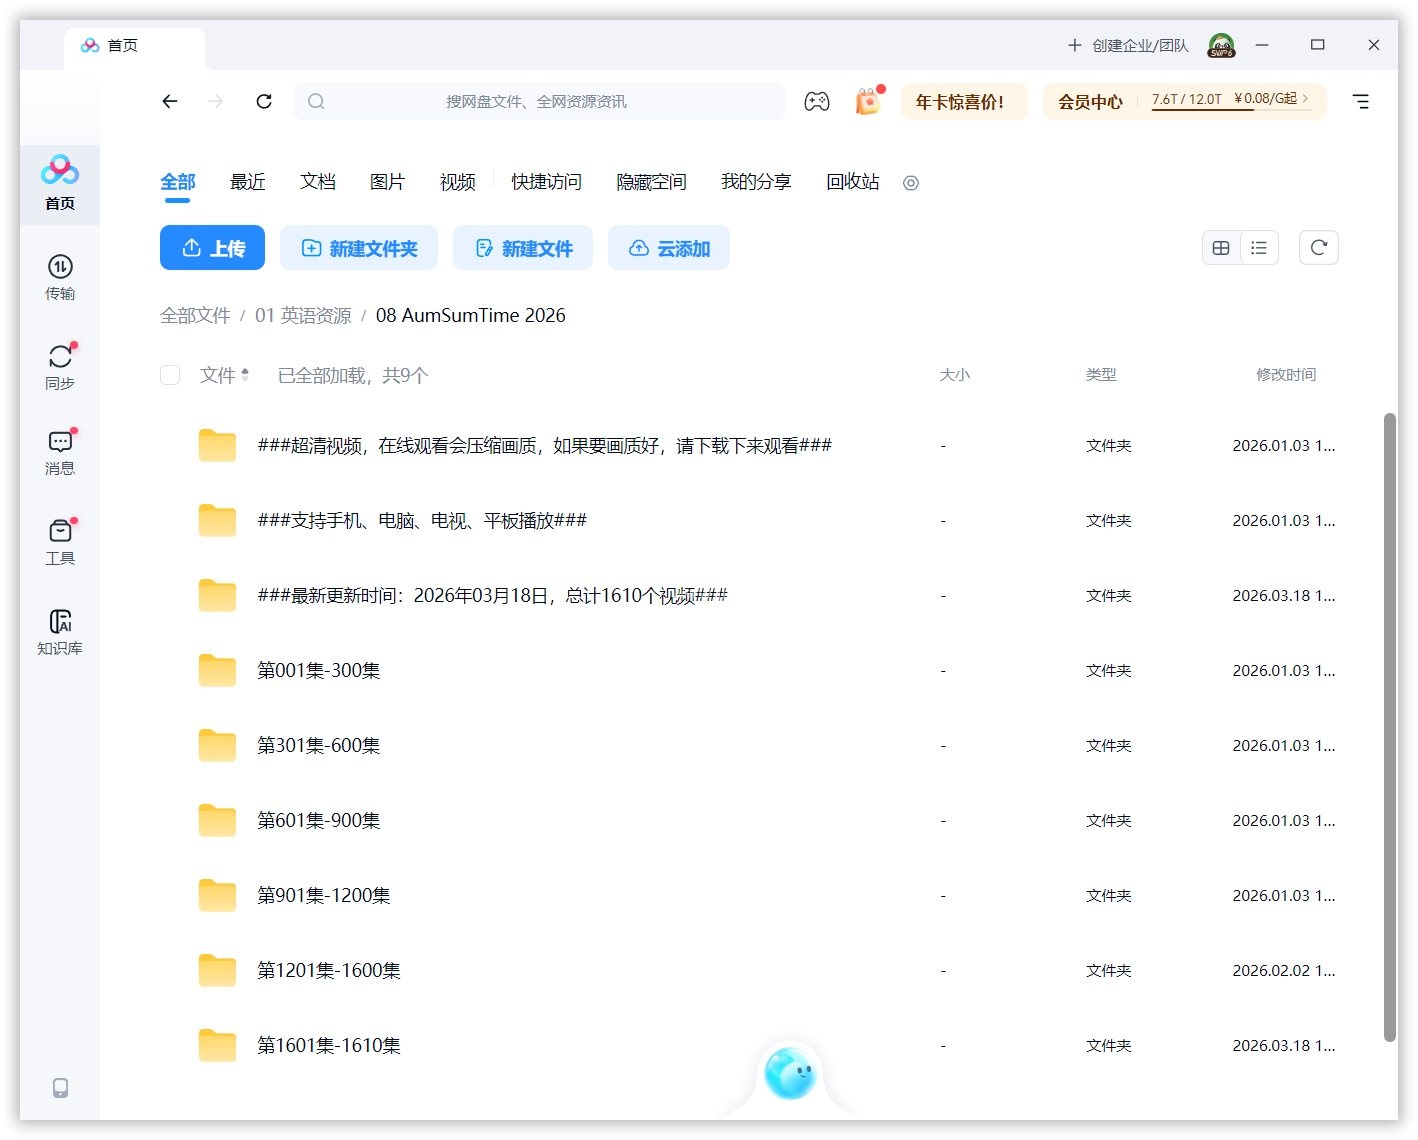Switch to list view layout

1259,247
